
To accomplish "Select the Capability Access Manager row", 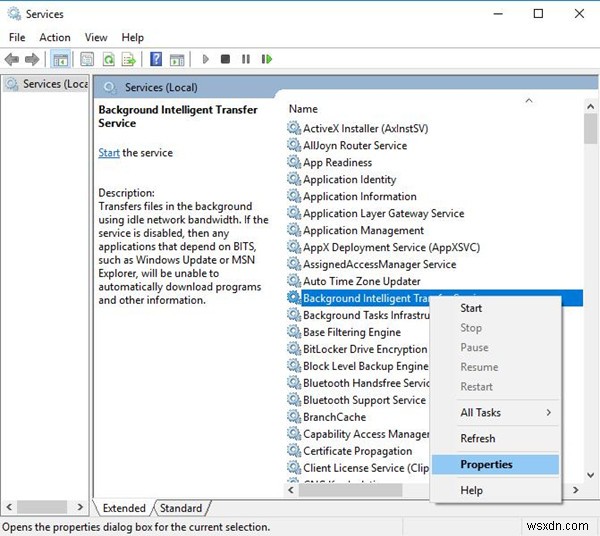I will tap(358, 434).
